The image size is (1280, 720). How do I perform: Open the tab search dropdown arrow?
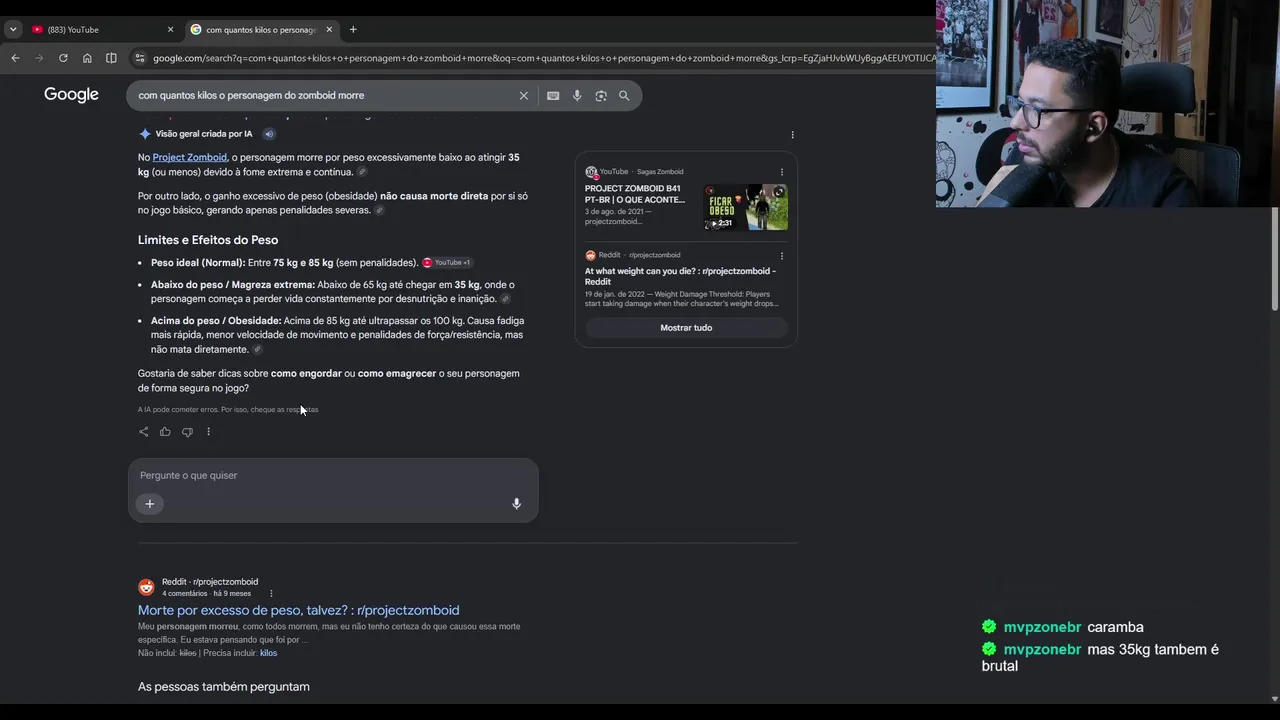[x=13, y=30]
